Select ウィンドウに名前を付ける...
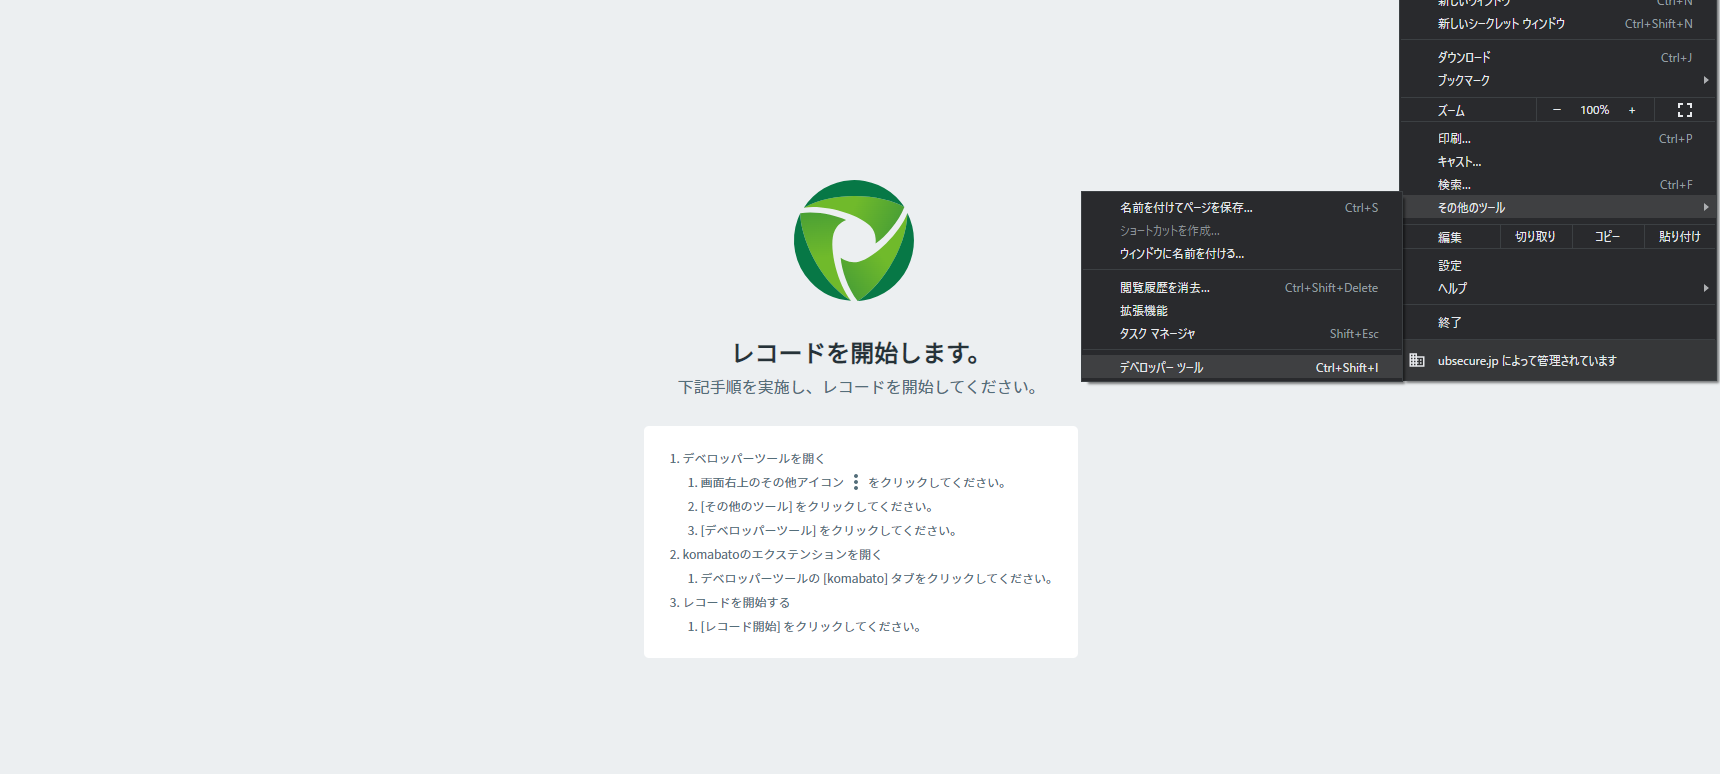Viewport: 1720px width, 774px height. click(x=1242, y=253)
